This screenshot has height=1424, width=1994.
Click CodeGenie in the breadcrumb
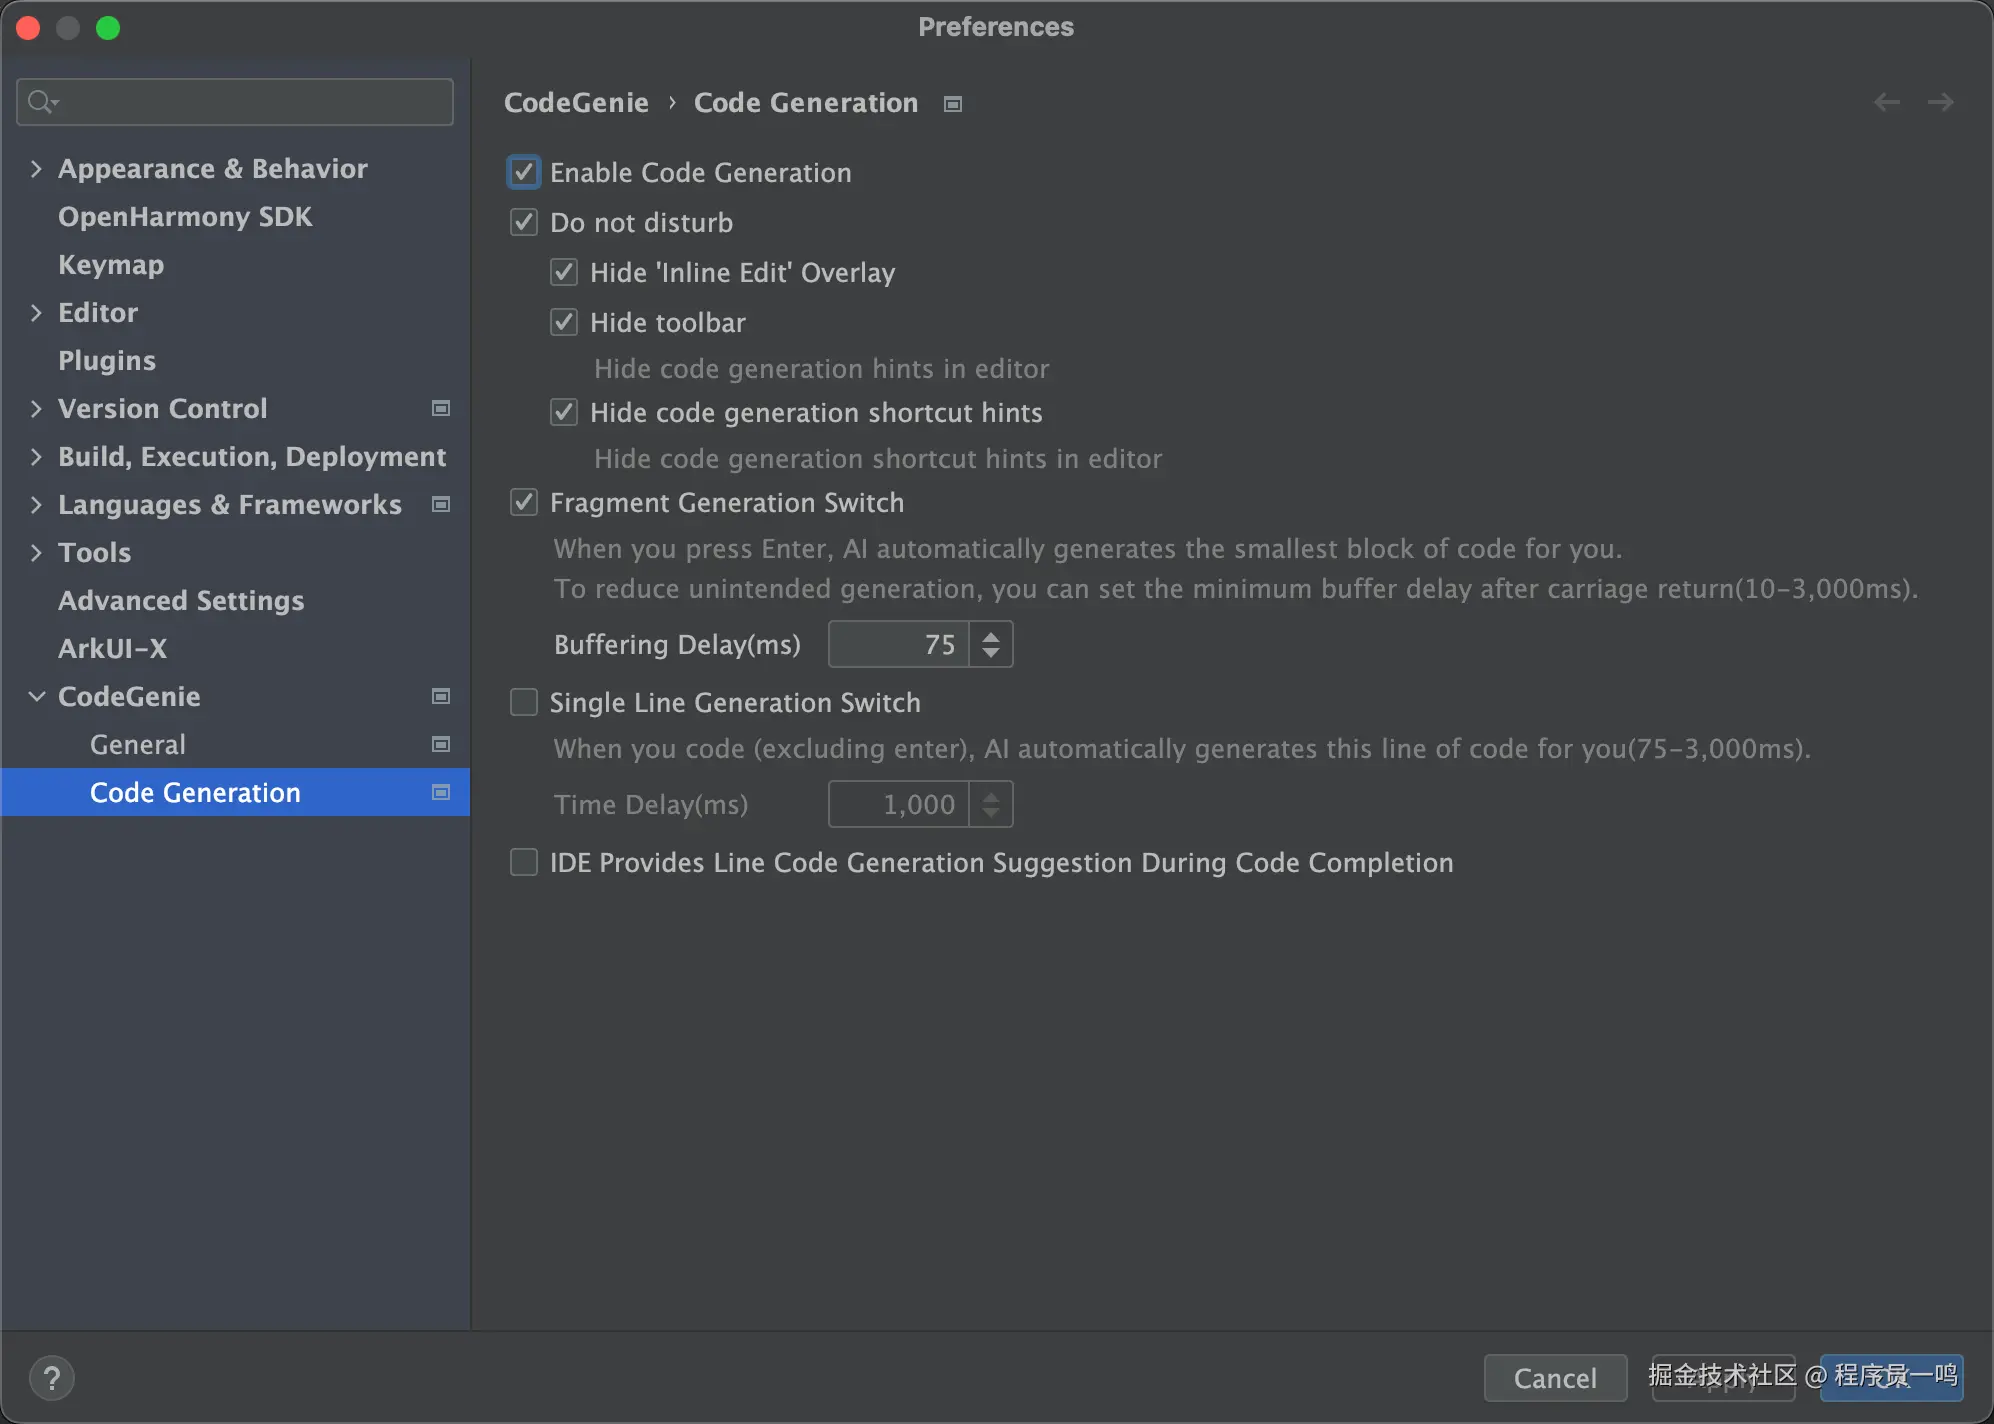click(x=576, y=102)
